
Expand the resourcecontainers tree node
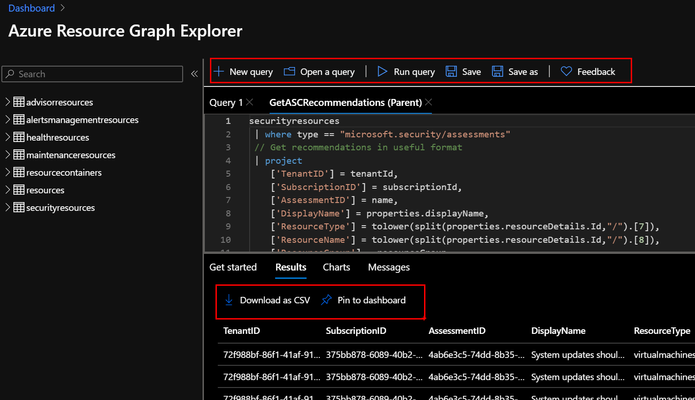[x=7, y=172]
